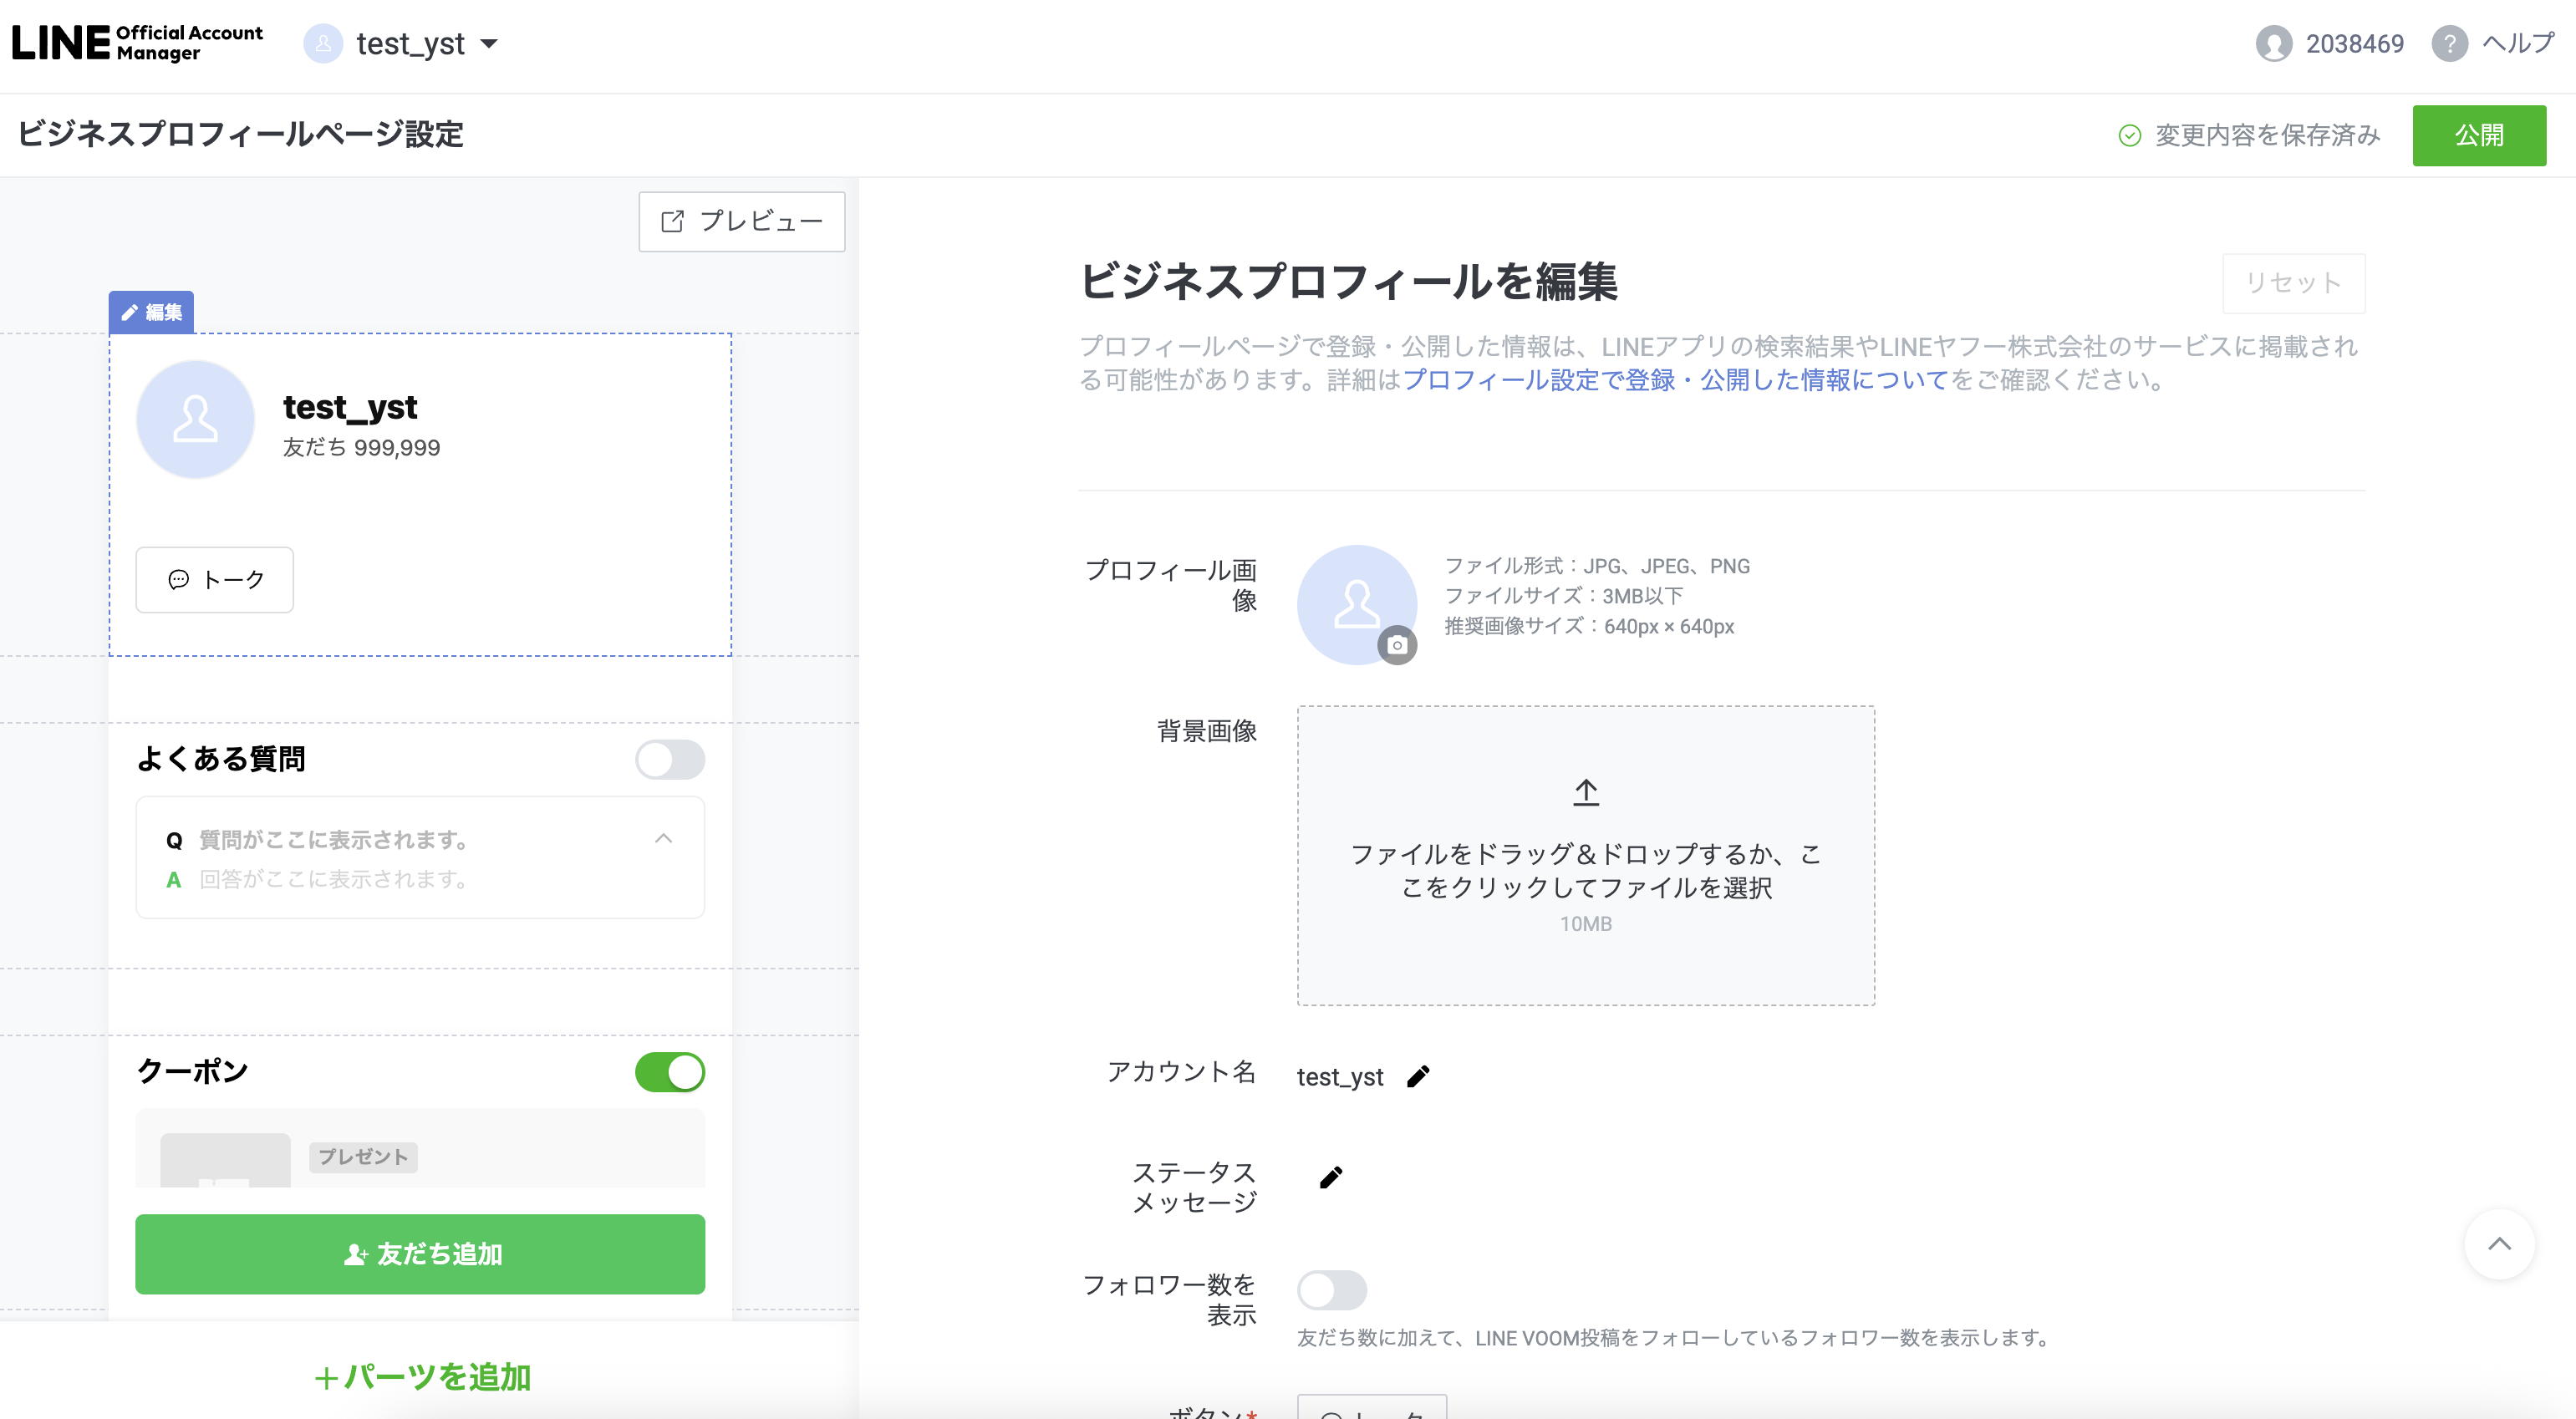Click the LINE Official Account Manager logo
The height and width of the screenshot is (1419, 2576).
click(137, 43)
